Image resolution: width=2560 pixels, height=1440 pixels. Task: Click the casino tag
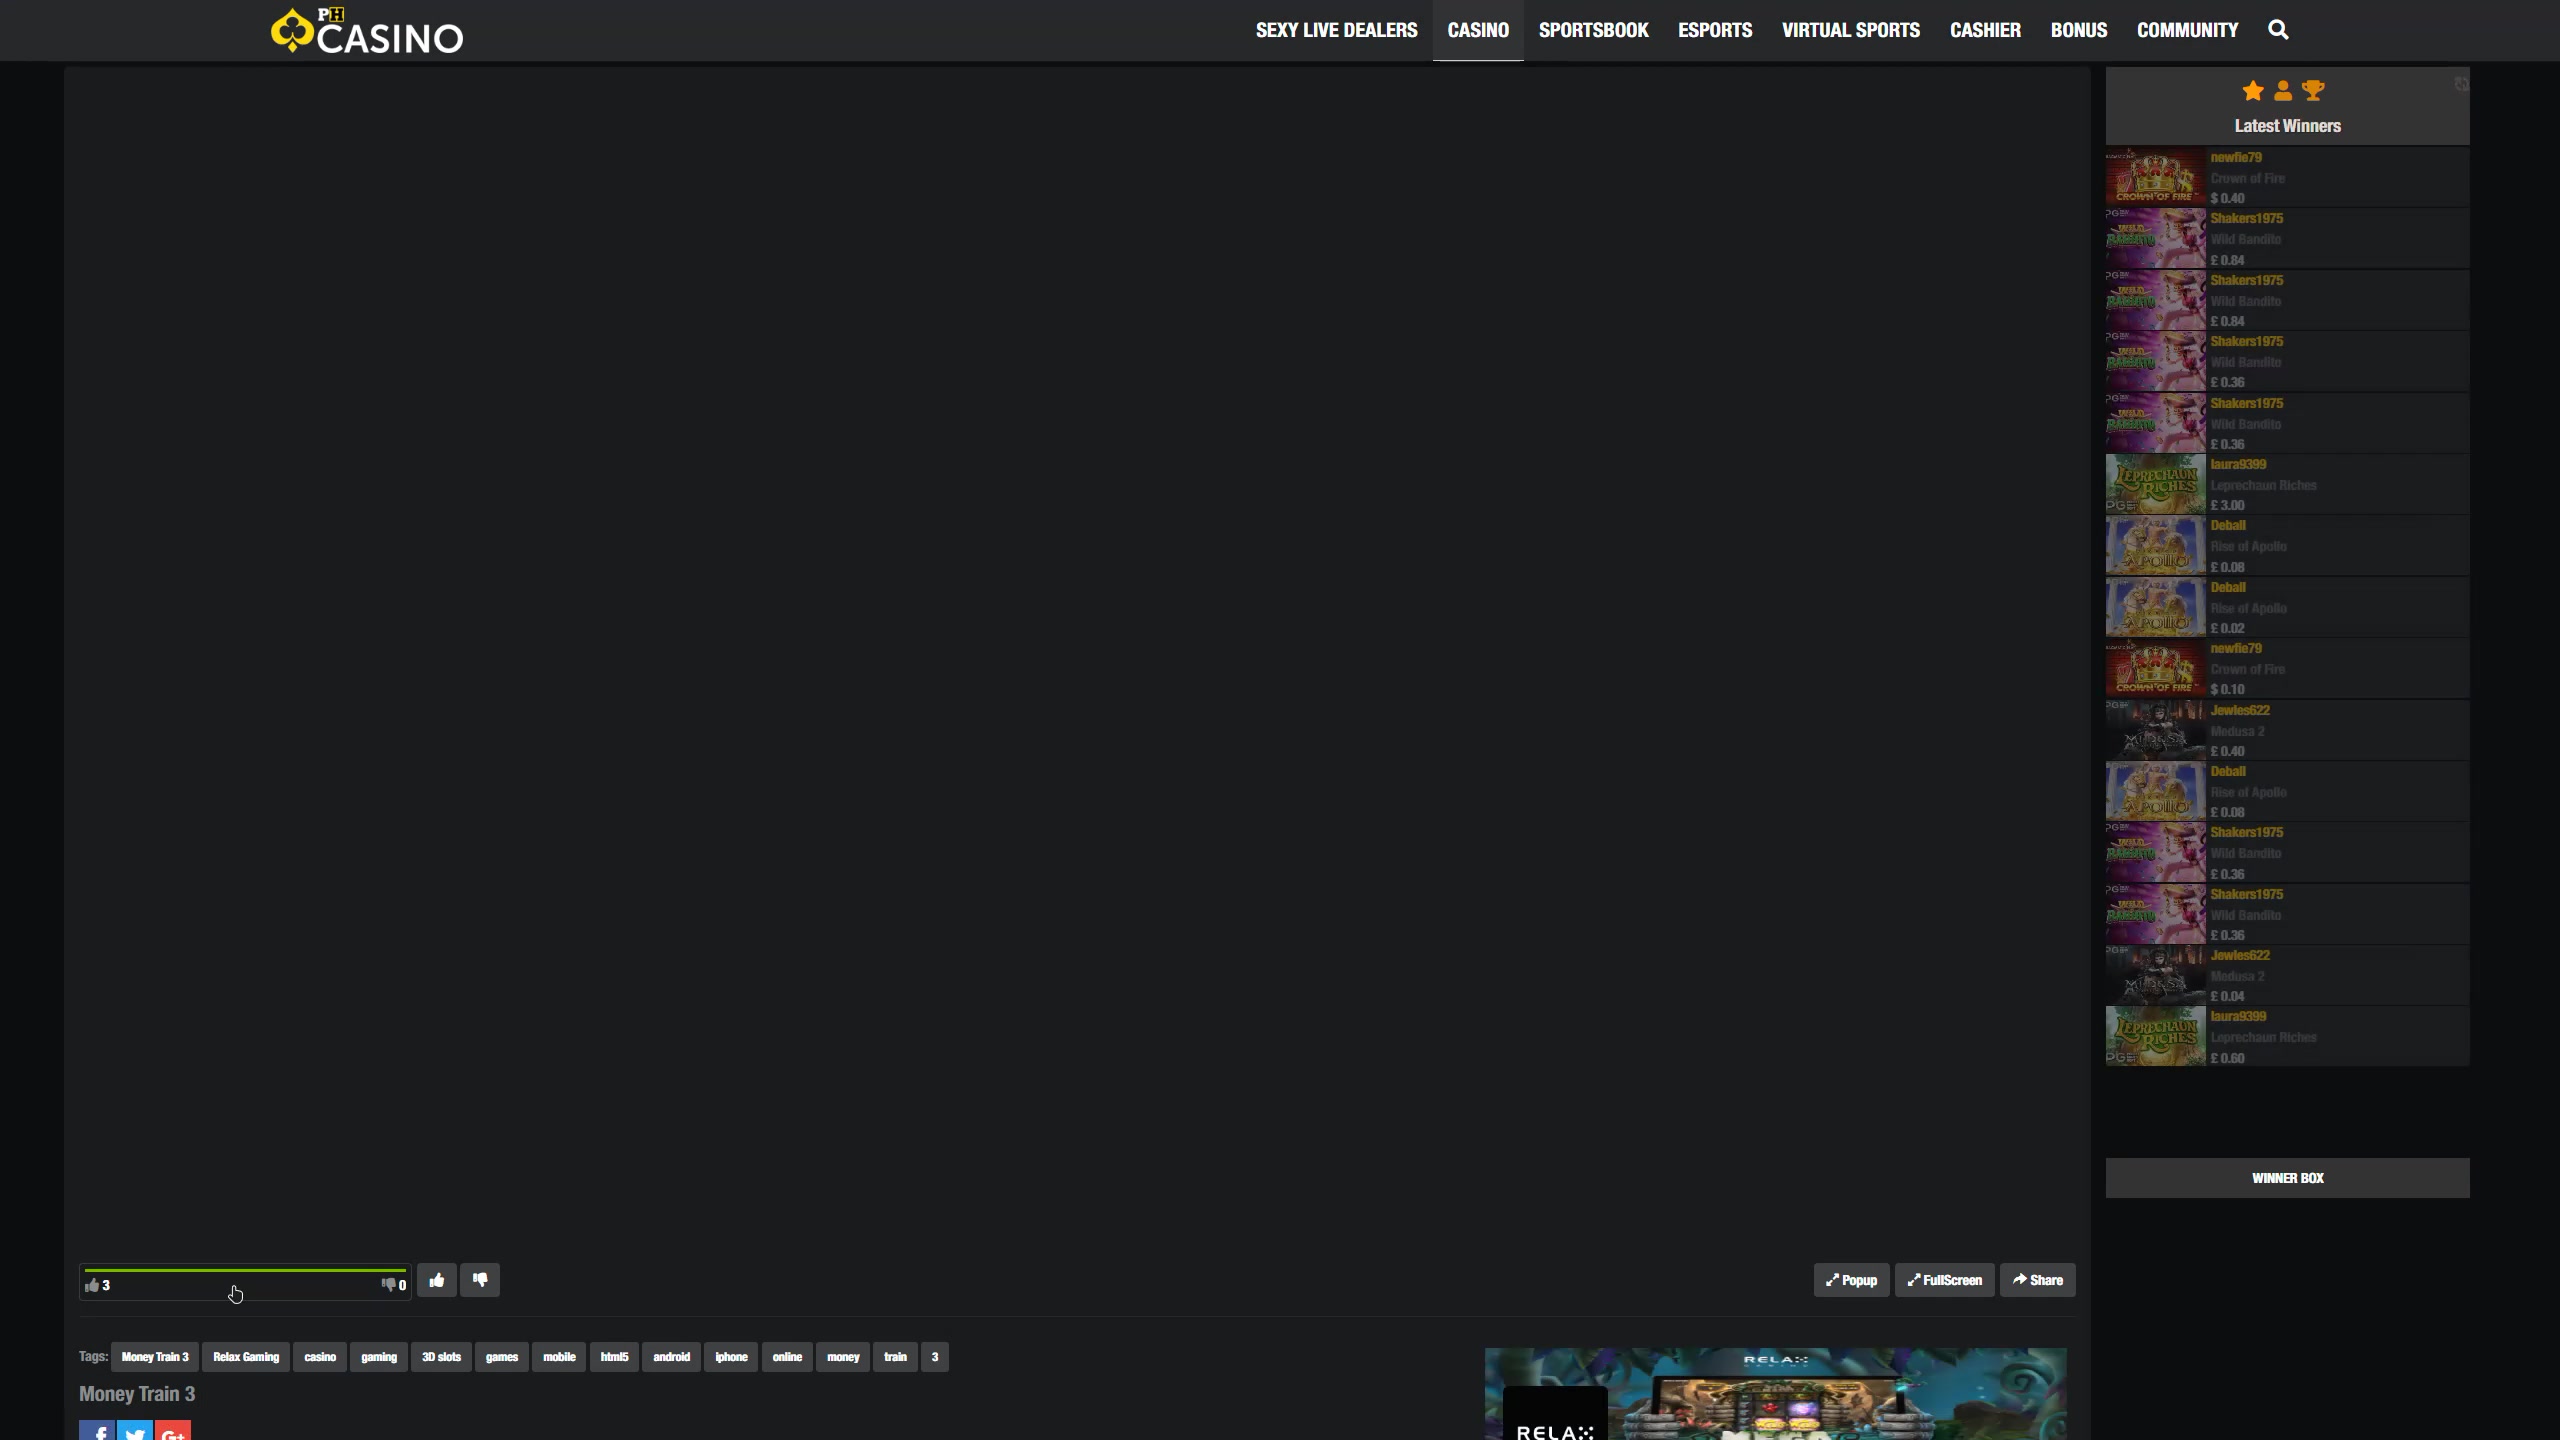(320, 1357)
